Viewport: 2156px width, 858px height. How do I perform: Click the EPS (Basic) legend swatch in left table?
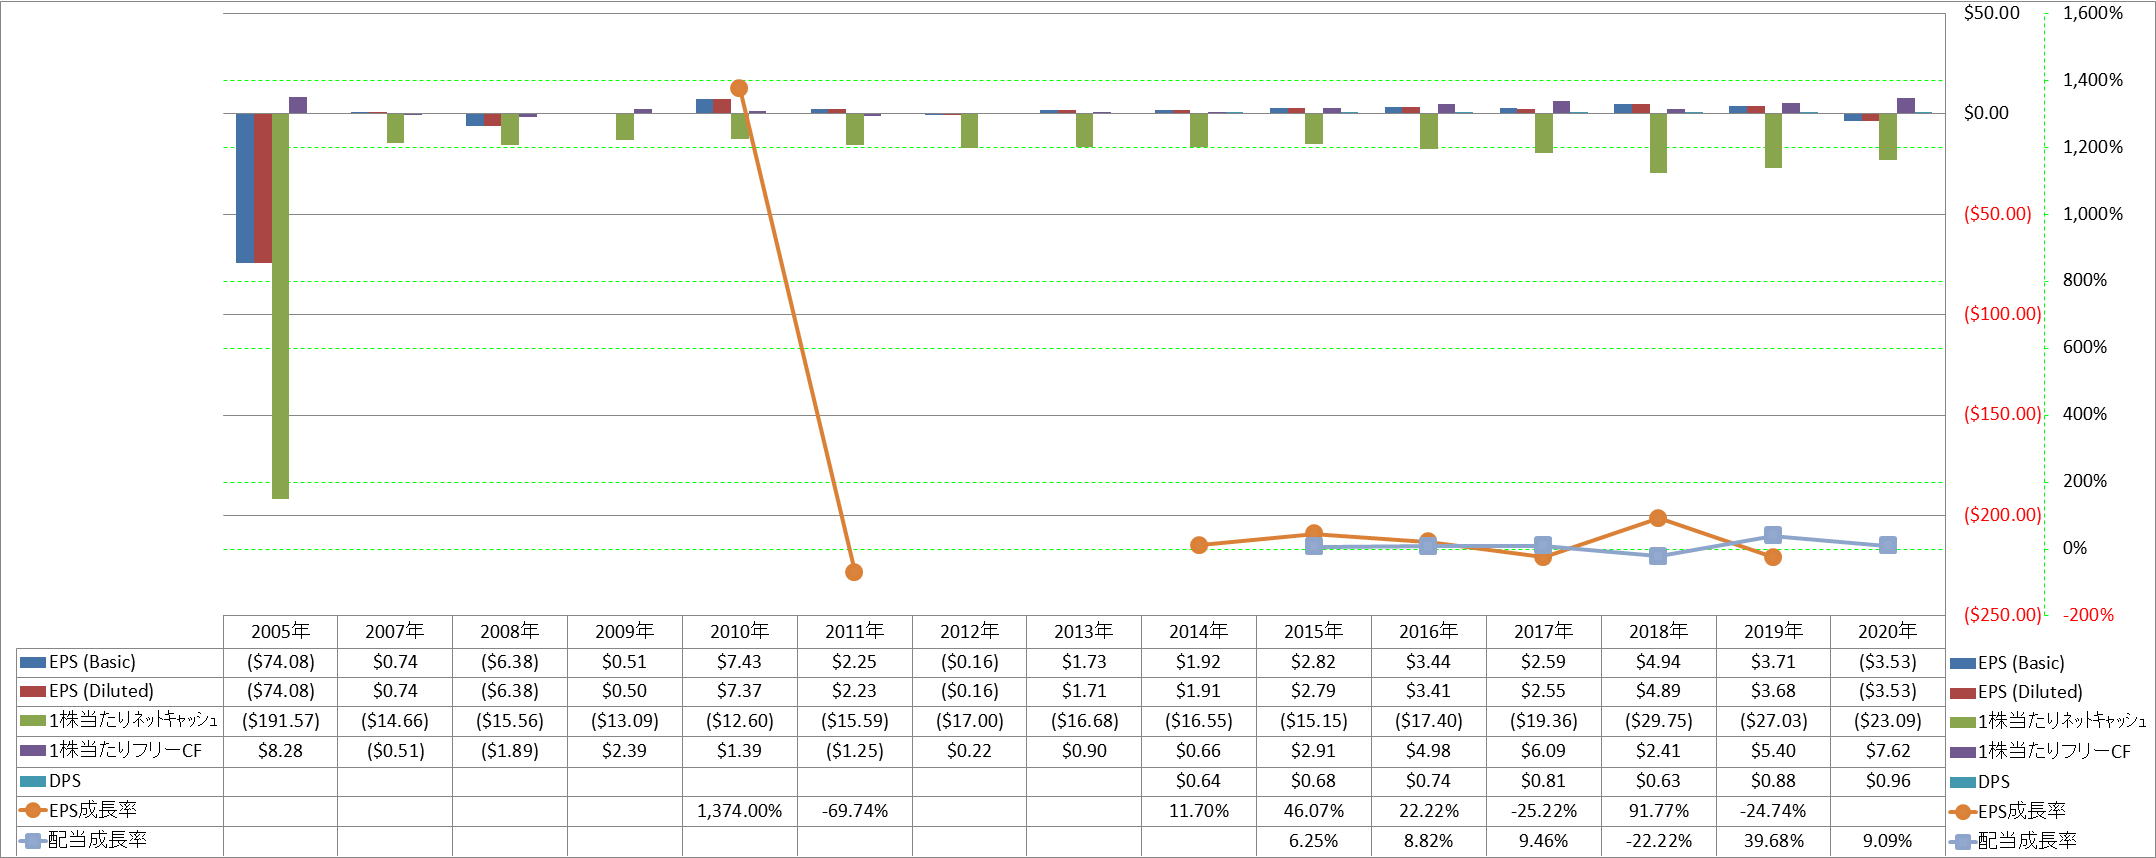pyautogui.click(x=33, y=662)
